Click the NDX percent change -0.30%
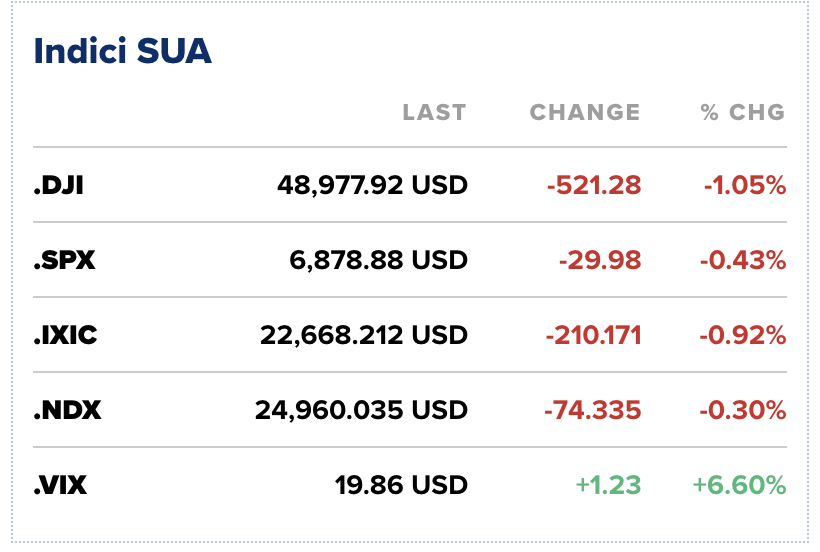This screenshot has height=552, width=820. 741,410
